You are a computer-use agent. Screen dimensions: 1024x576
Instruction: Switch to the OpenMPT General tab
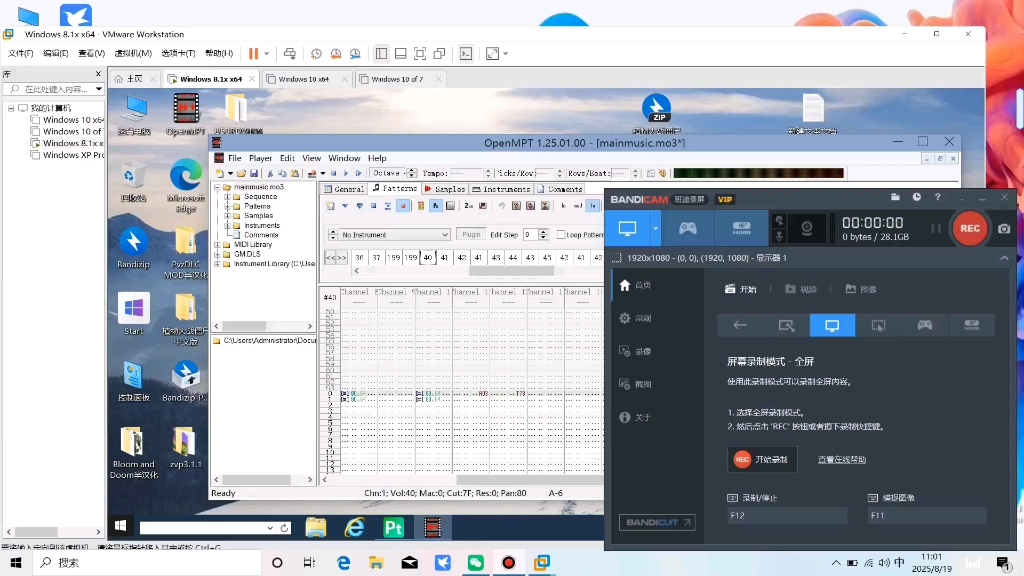pos(344,189)
